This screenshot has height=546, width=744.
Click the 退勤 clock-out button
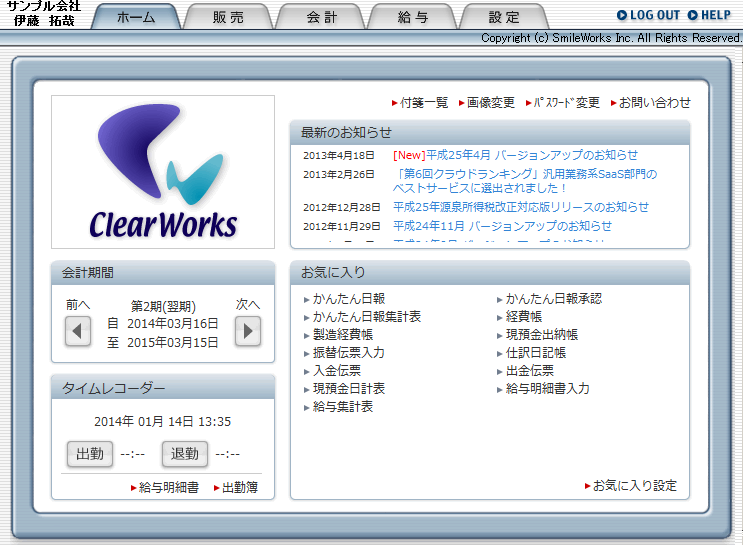185,454
